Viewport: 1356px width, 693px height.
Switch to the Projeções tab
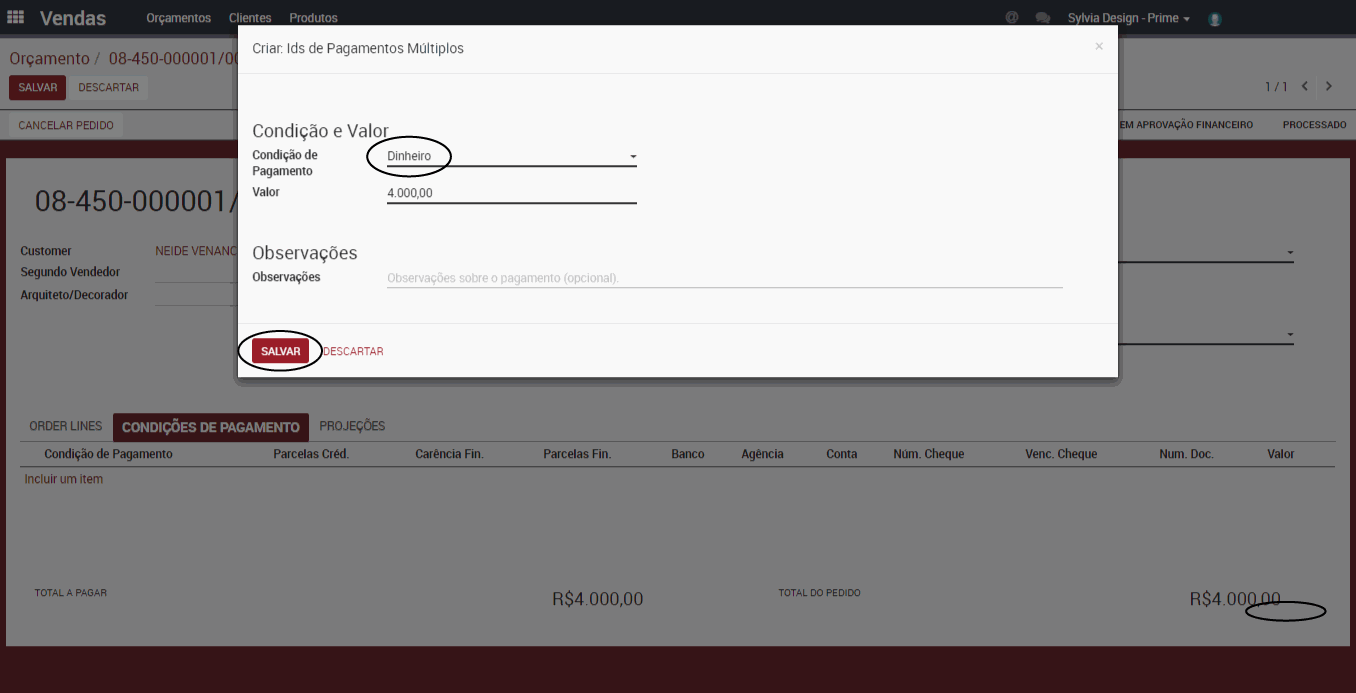tap(352, 426)
